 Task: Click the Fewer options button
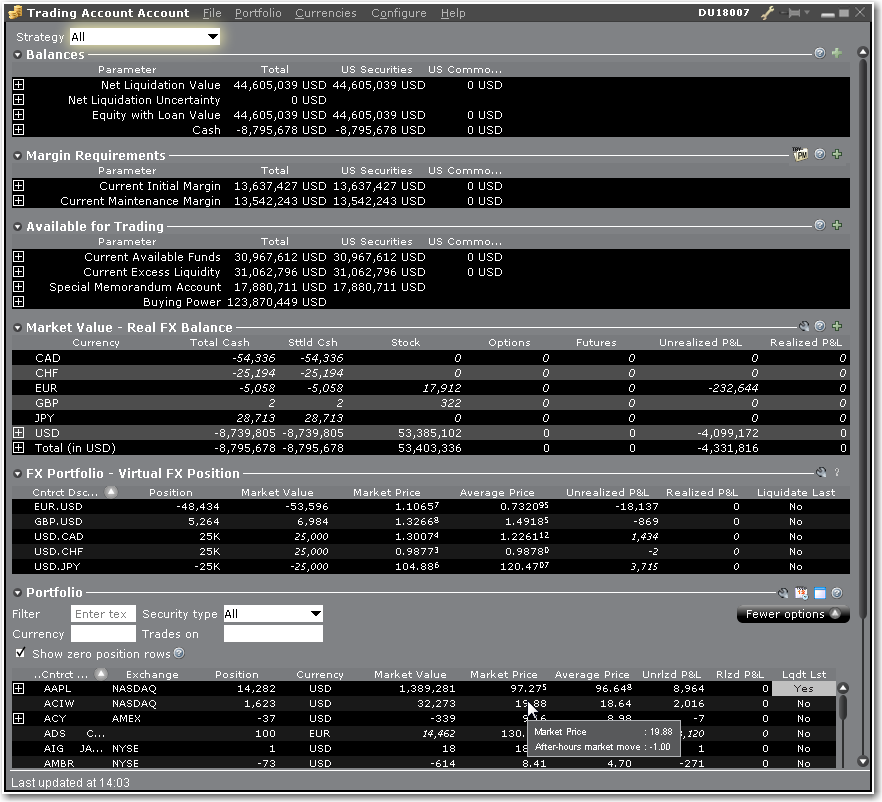click(793, 614)
